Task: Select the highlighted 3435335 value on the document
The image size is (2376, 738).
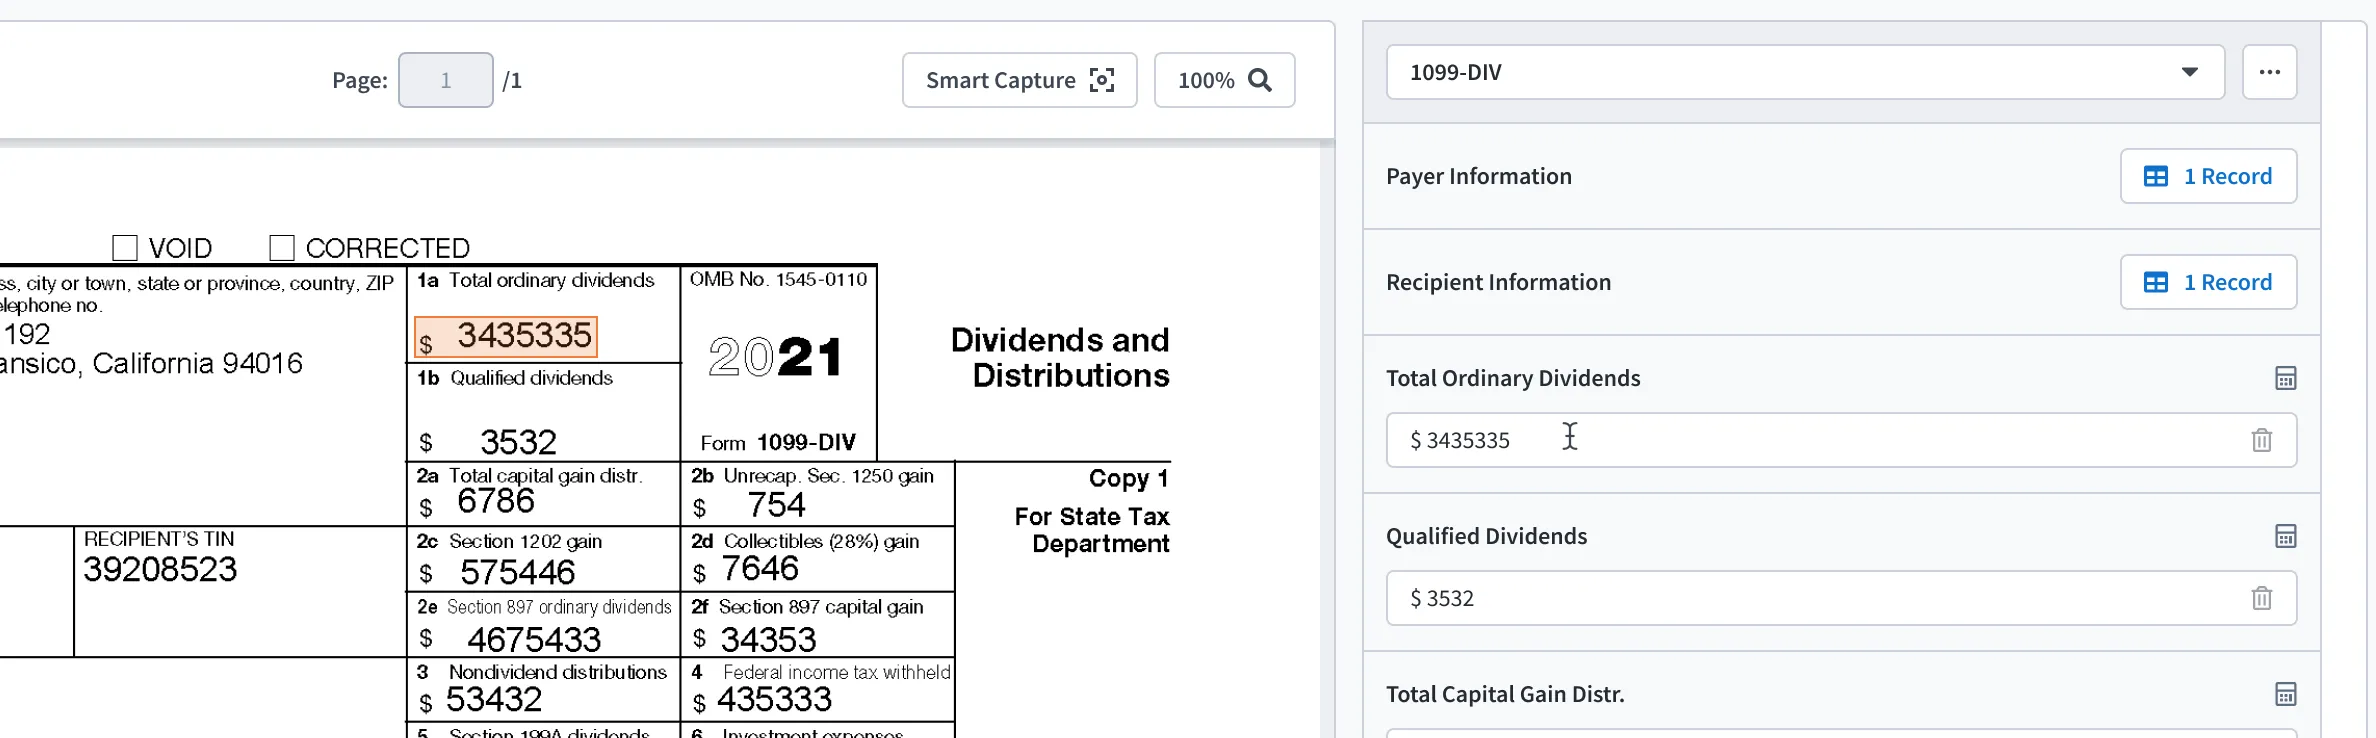Action: pos(506,337)
